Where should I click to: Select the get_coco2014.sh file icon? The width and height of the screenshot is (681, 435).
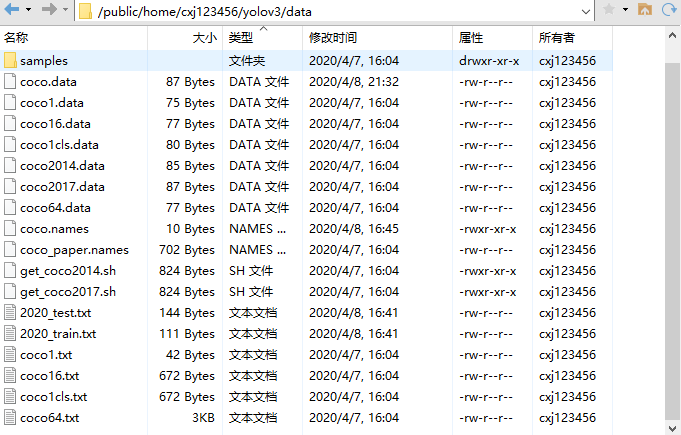click(x=10, y=270)
